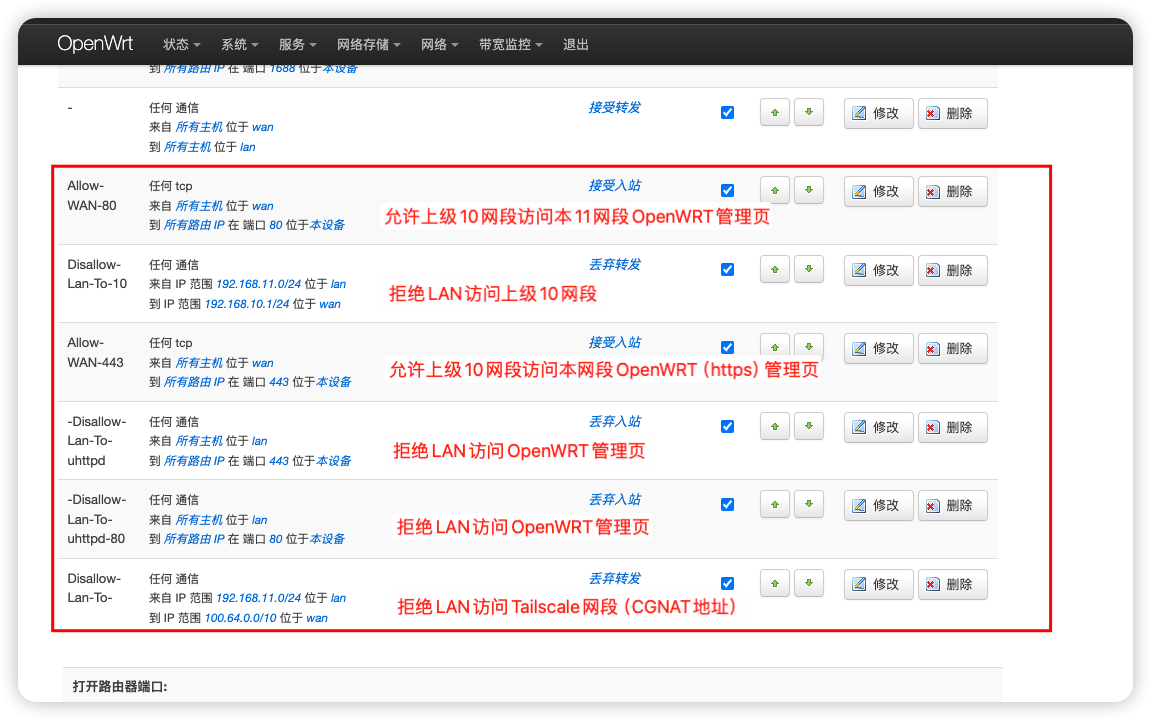The height and width of the screenshot is (720, 1151).
Task: Move Disallow-Lan-To-10 rule down with arrow
Action: click(x=808, y=270)
